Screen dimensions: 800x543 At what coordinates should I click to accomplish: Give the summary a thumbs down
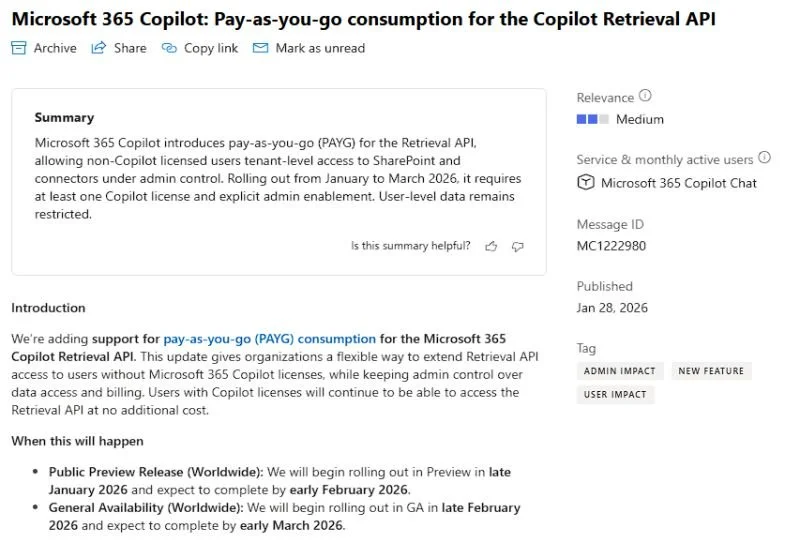[x=517, y=246]
